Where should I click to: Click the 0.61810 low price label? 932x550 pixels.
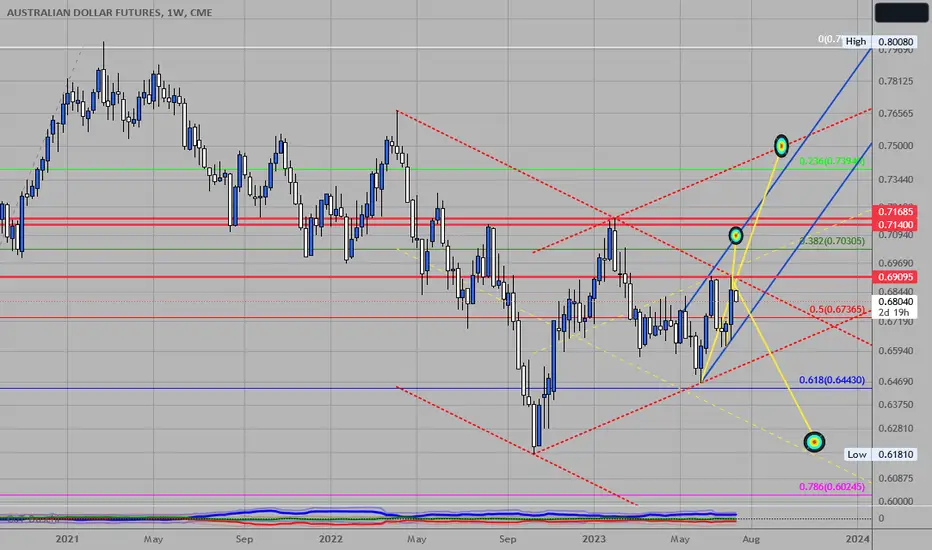pos(895,454)
